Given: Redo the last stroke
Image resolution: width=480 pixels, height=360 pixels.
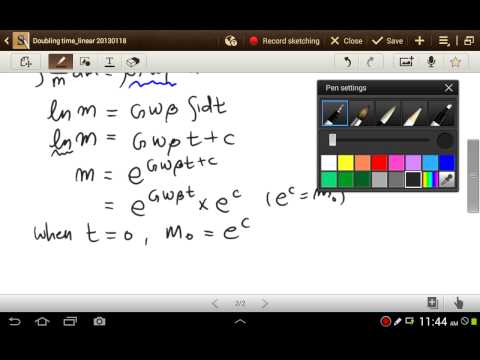Looking at the screenshot, I should (x=370, y=62).
